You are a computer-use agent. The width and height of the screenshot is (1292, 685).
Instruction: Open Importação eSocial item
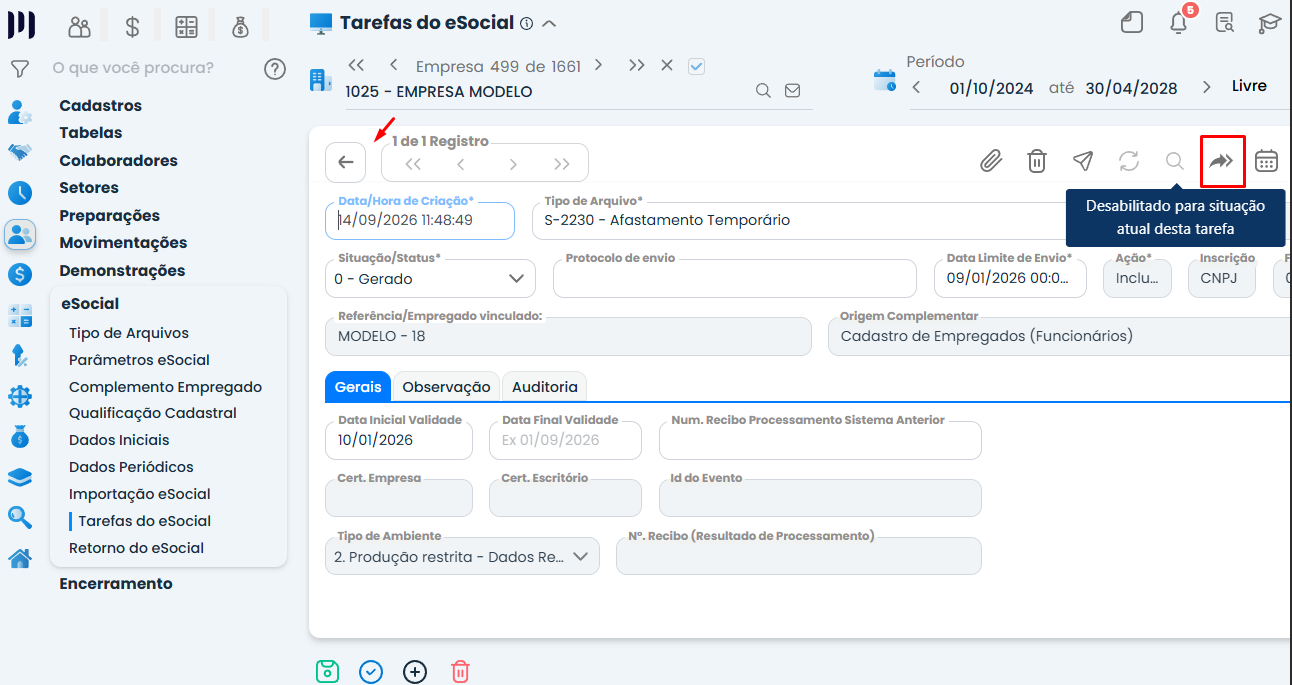coord(140,494)
